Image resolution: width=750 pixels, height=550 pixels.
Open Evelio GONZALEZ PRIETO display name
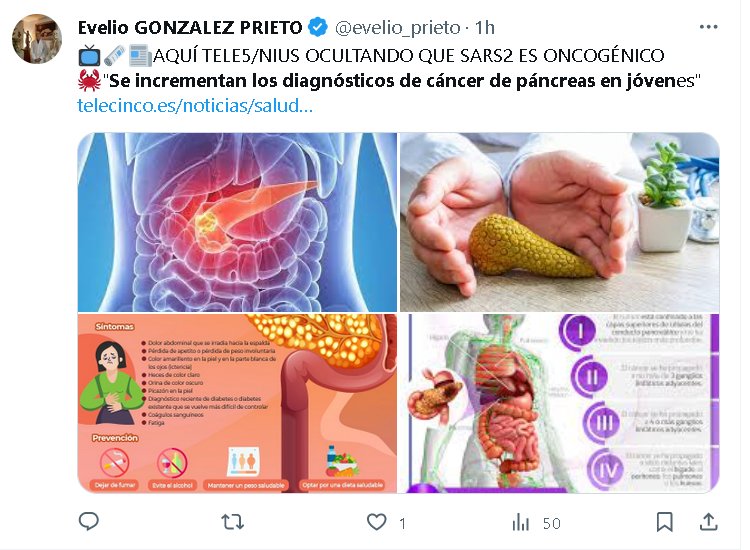tap(190, 27)
